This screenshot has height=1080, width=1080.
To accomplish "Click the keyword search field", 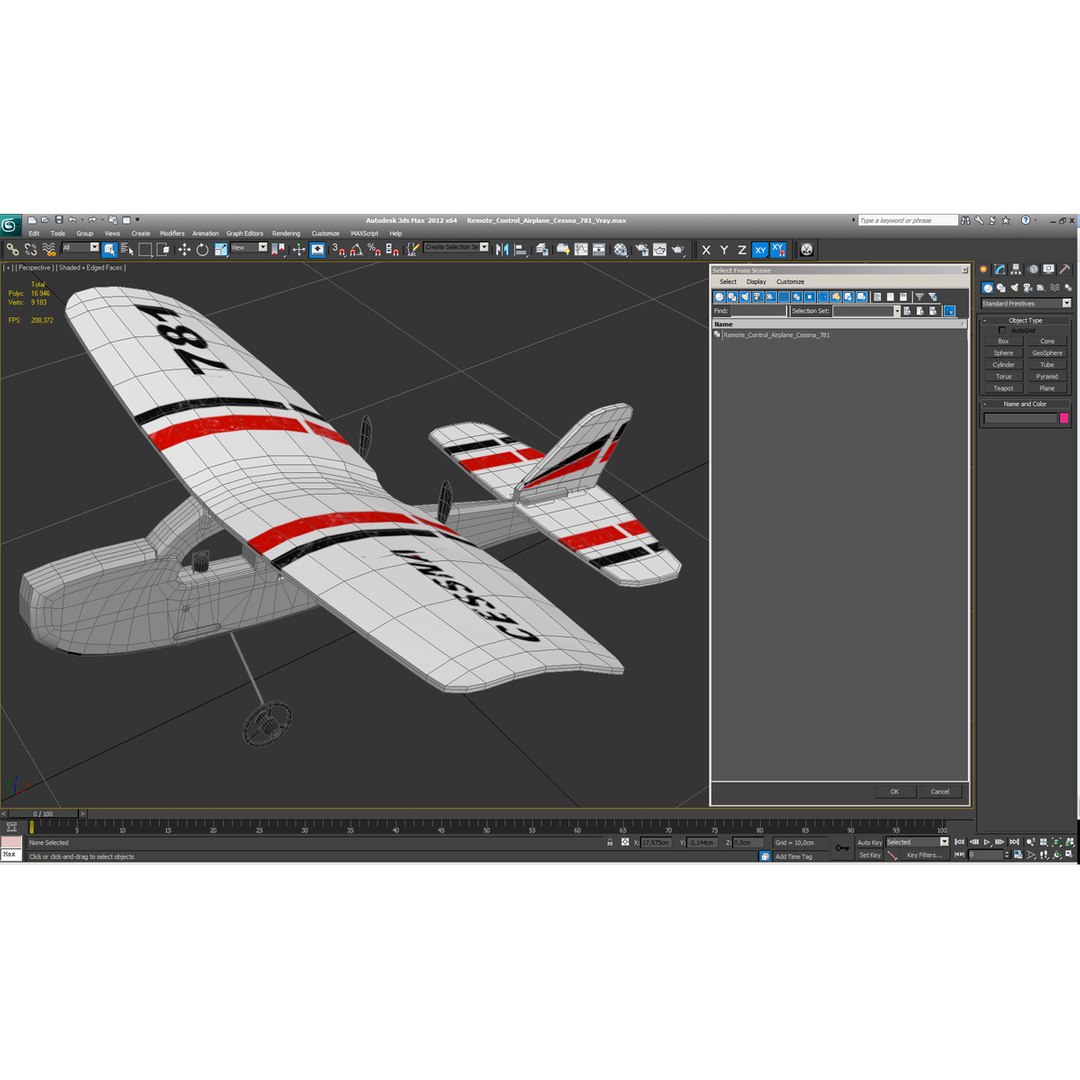I will click(x=908, y=220).
